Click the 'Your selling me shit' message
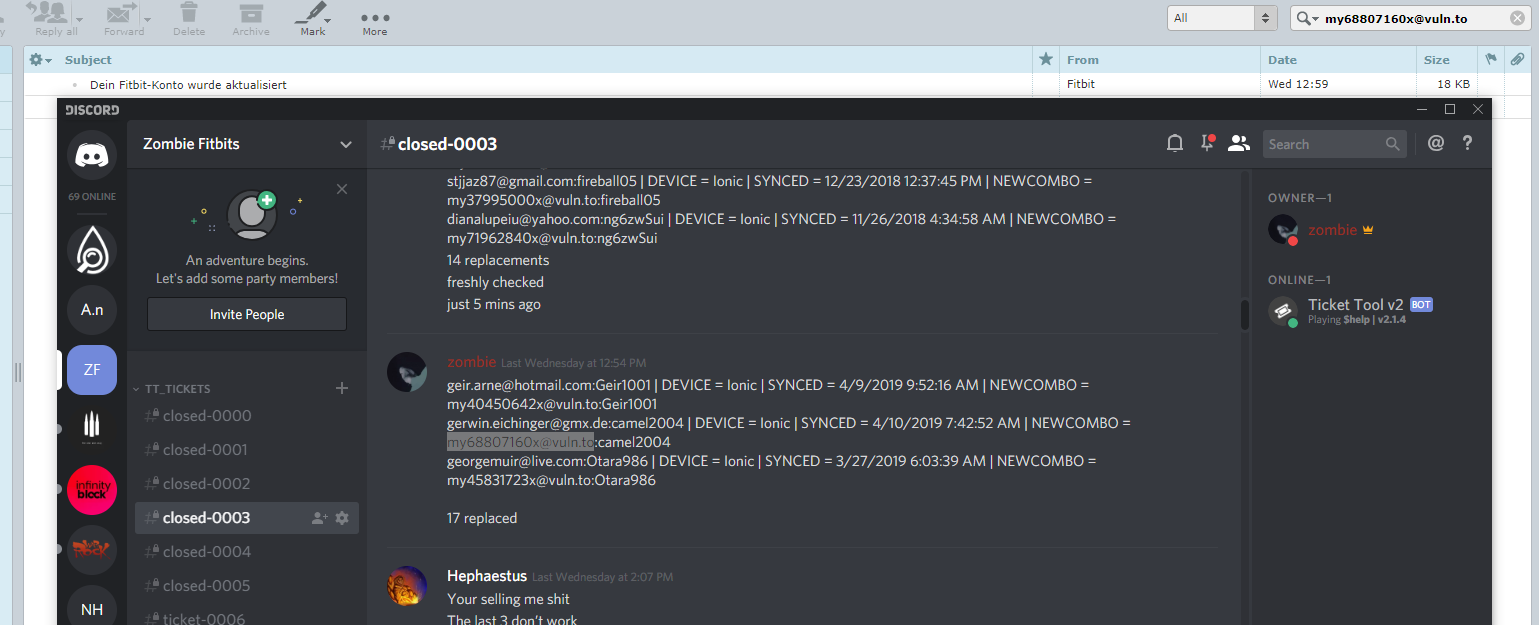The width and height of the screenshot is (1539, 625). point(508,599)
